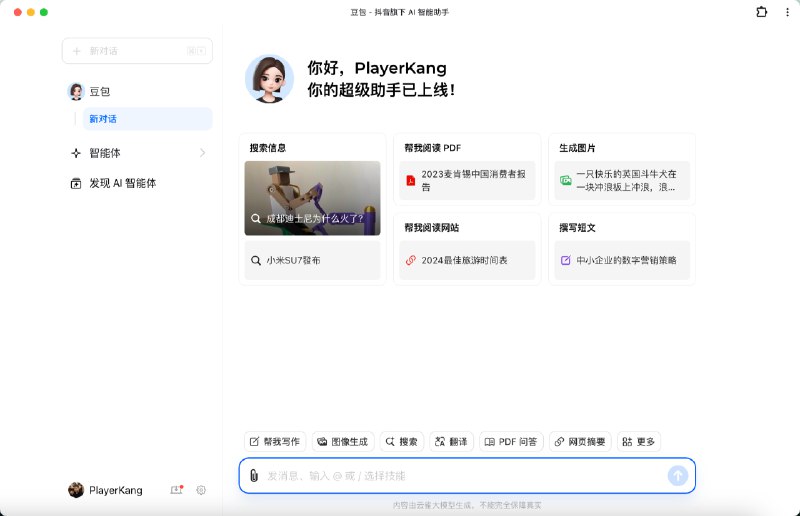
Task: Open the notifications inbox icon
Action: [x=177, y=490]
